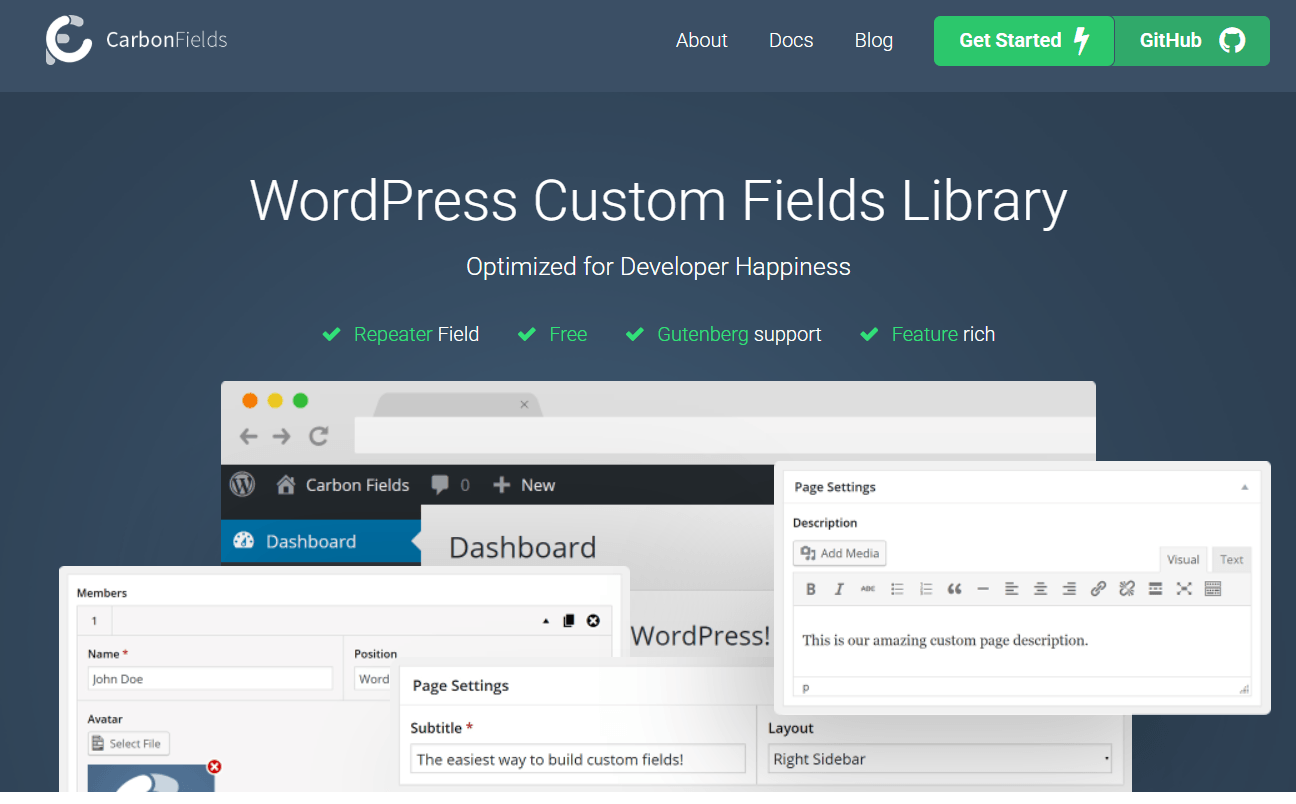The image size is (1296, 804).
Task: Follow the Repeater Field link
Action: 416,334
